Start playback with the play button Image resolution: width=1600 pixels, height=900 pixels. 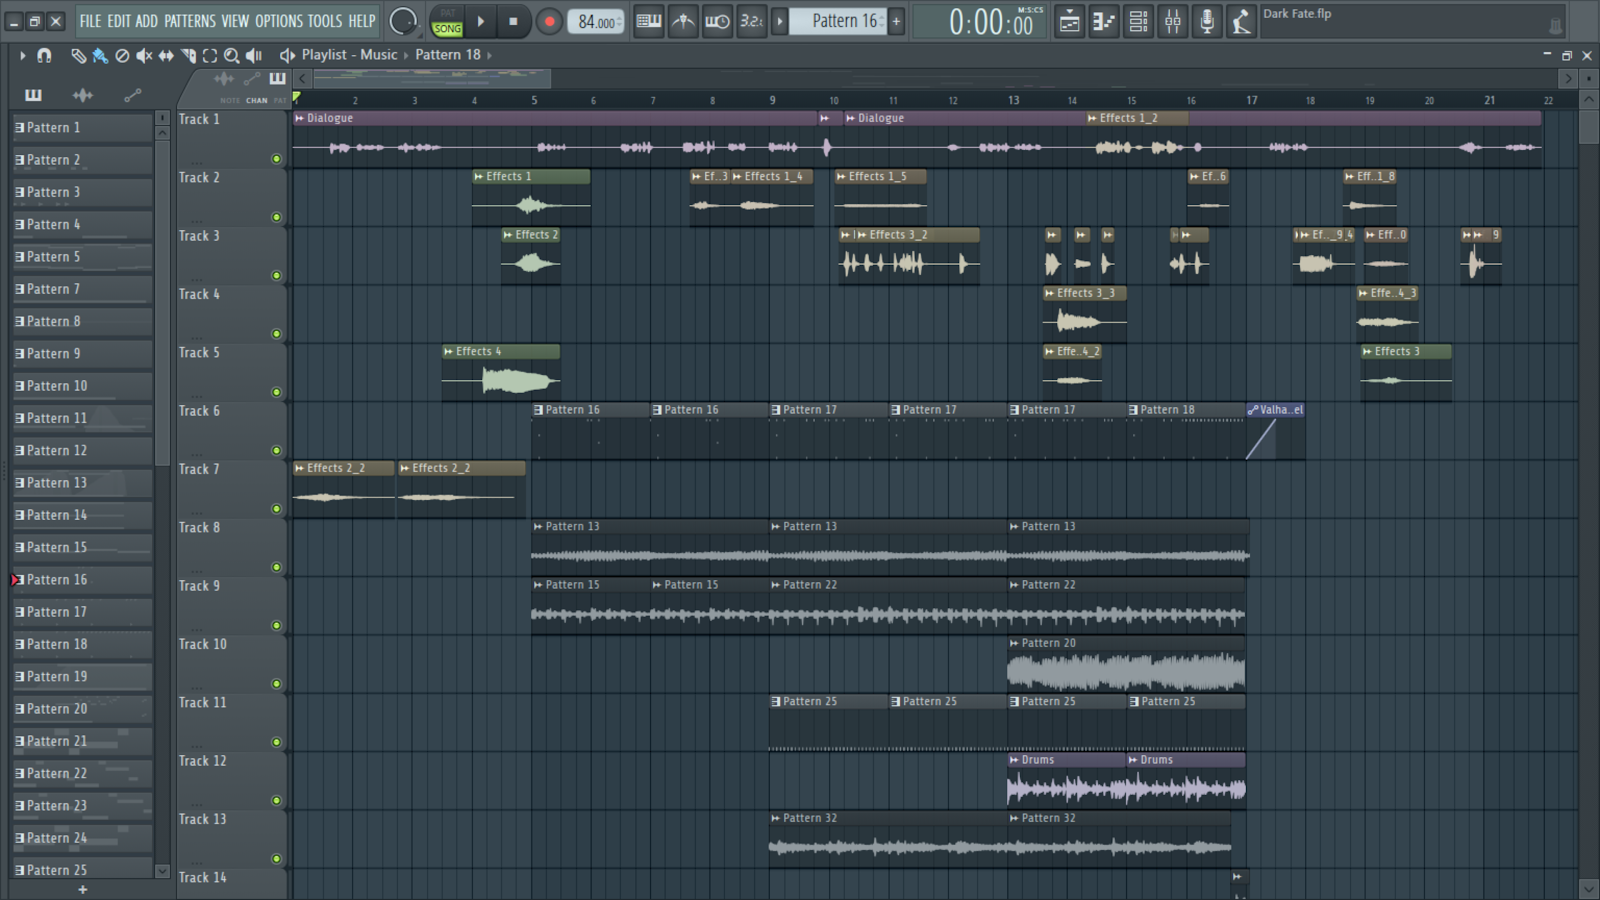[481, 21]
